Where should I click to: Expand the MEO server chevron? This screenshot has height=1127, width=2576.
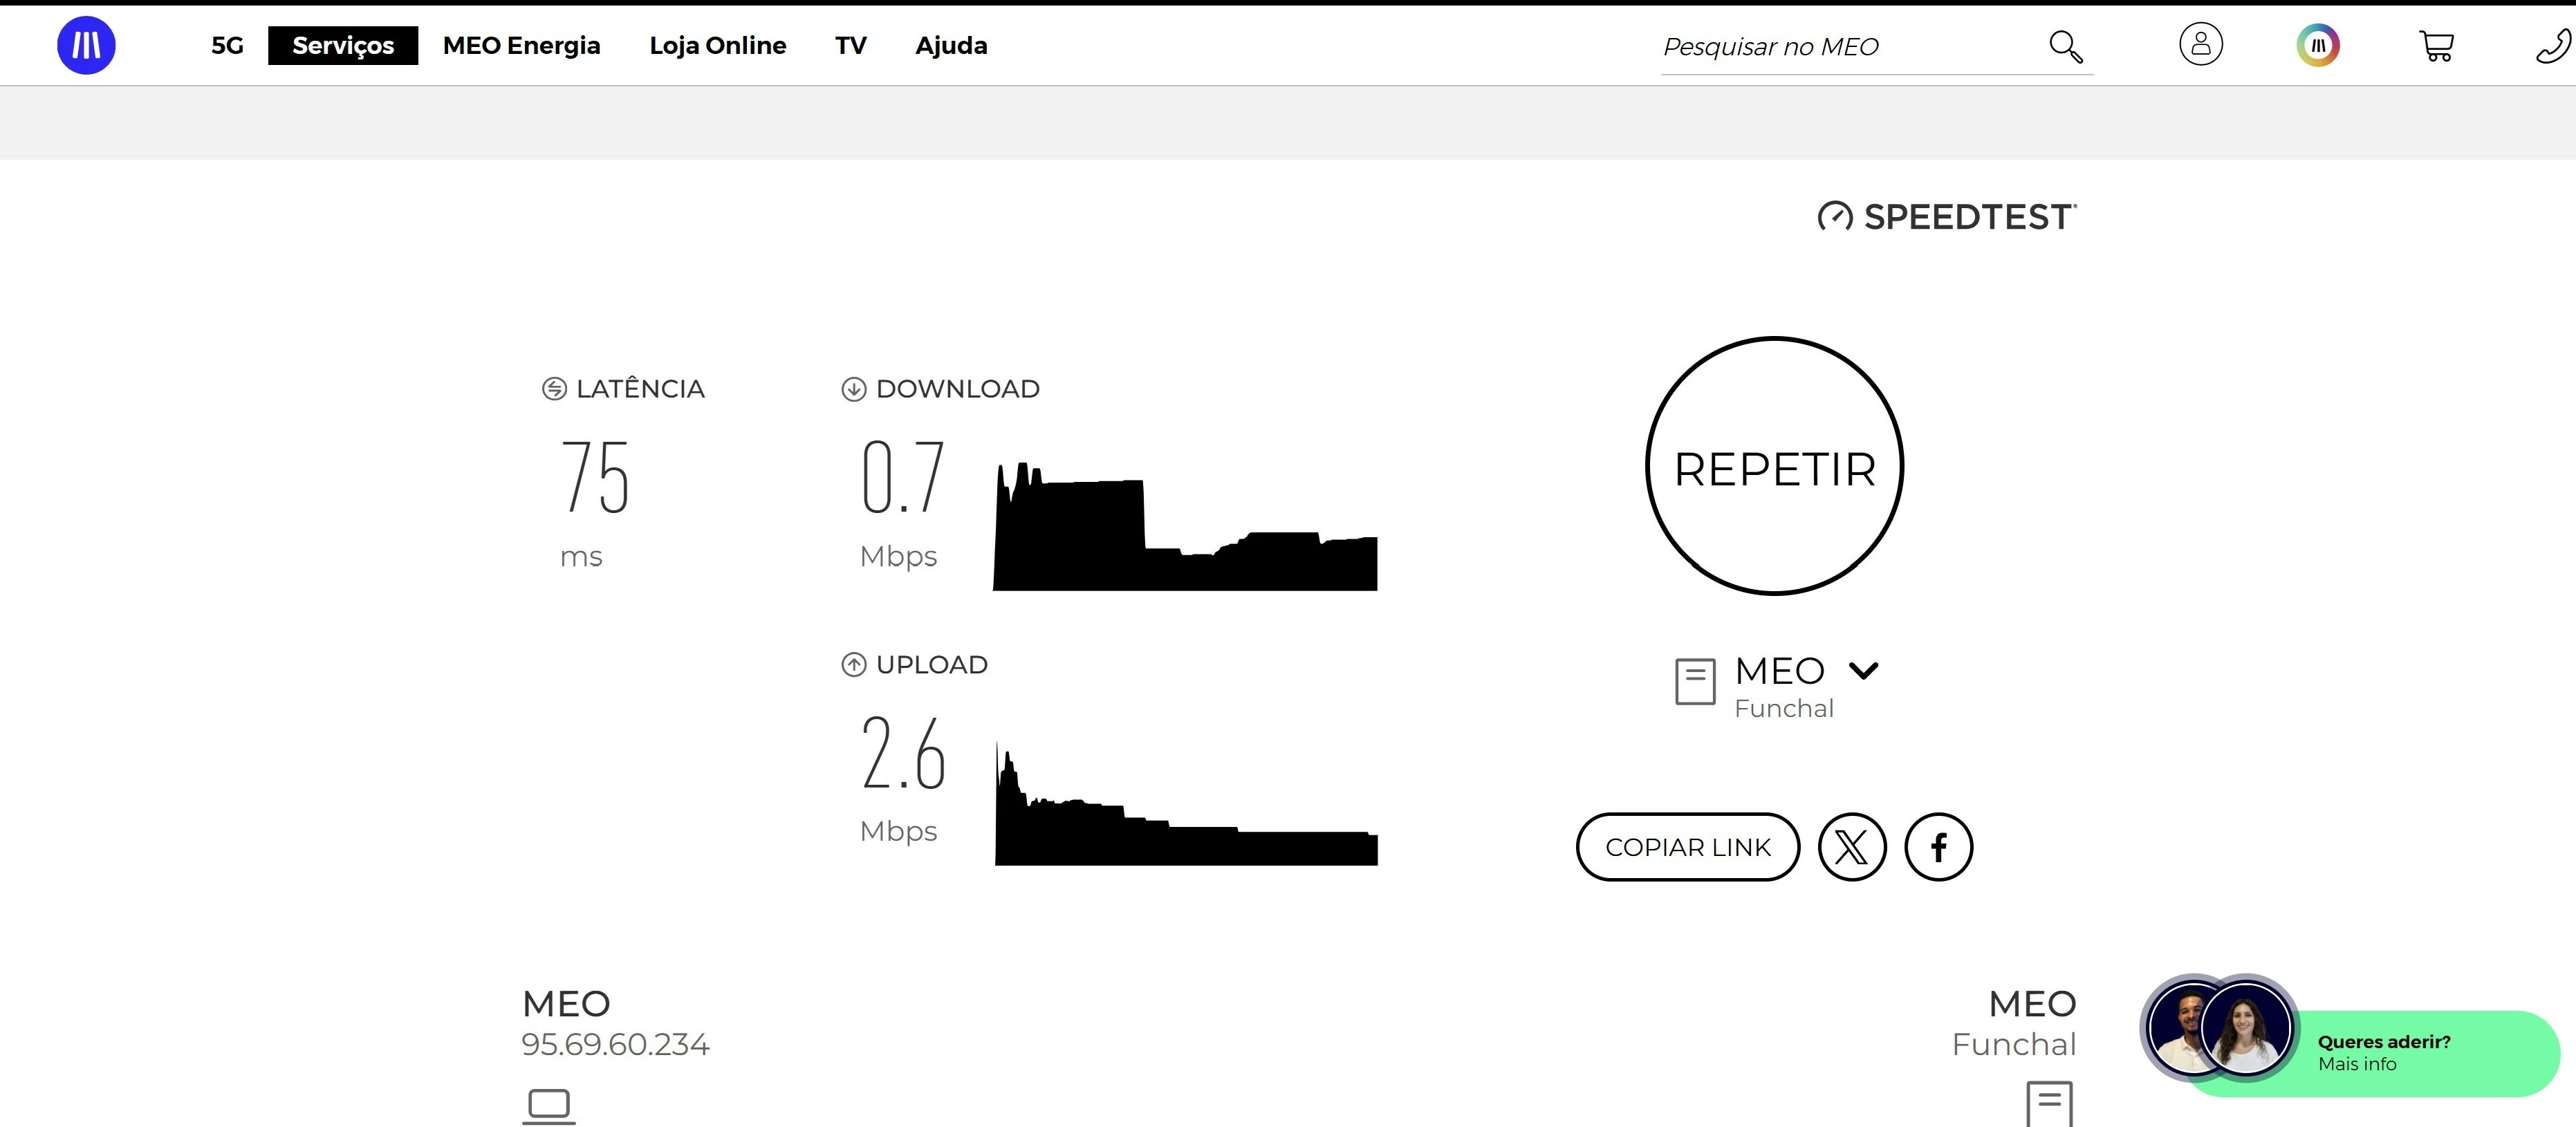(x=1863, y=670)
